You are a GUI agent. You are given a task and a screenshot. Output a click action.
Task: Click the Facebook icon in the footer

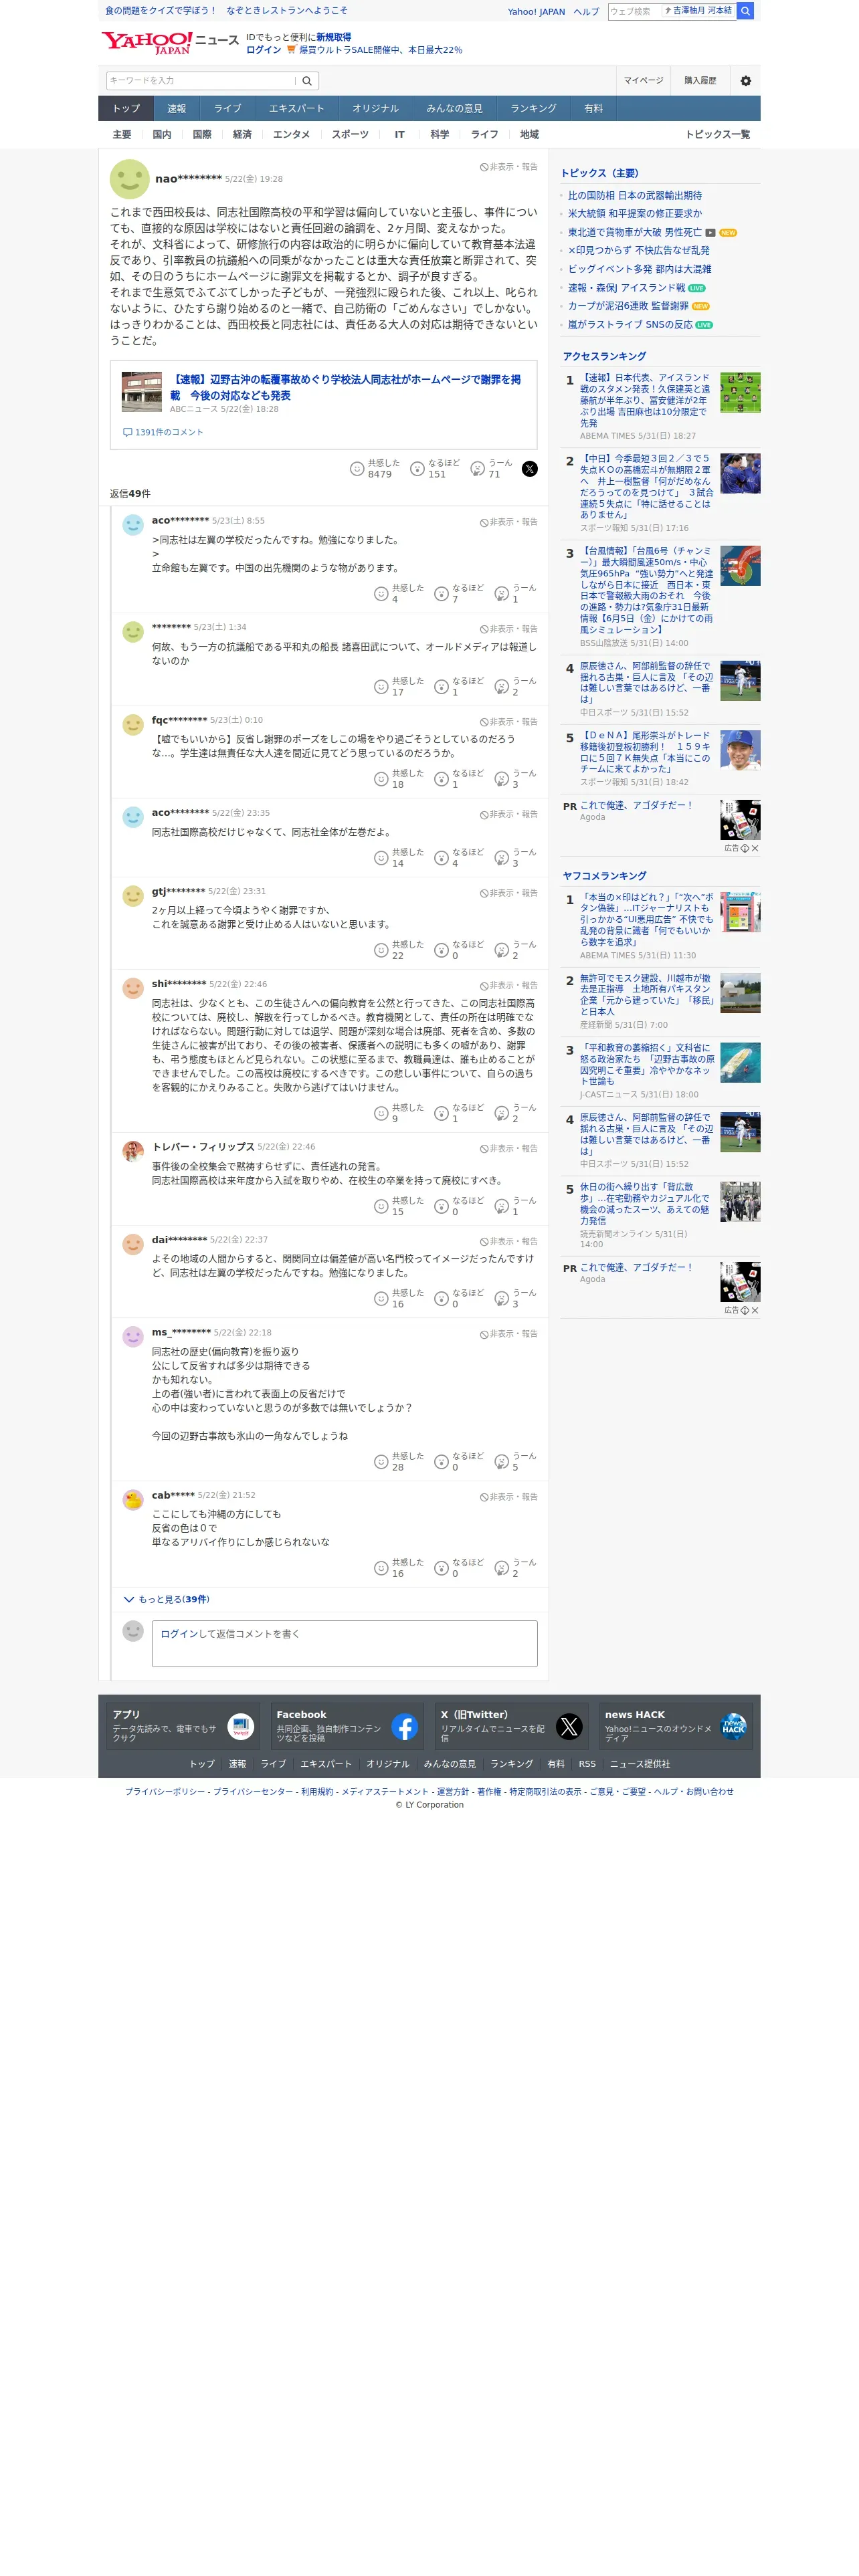[404, 1726]
